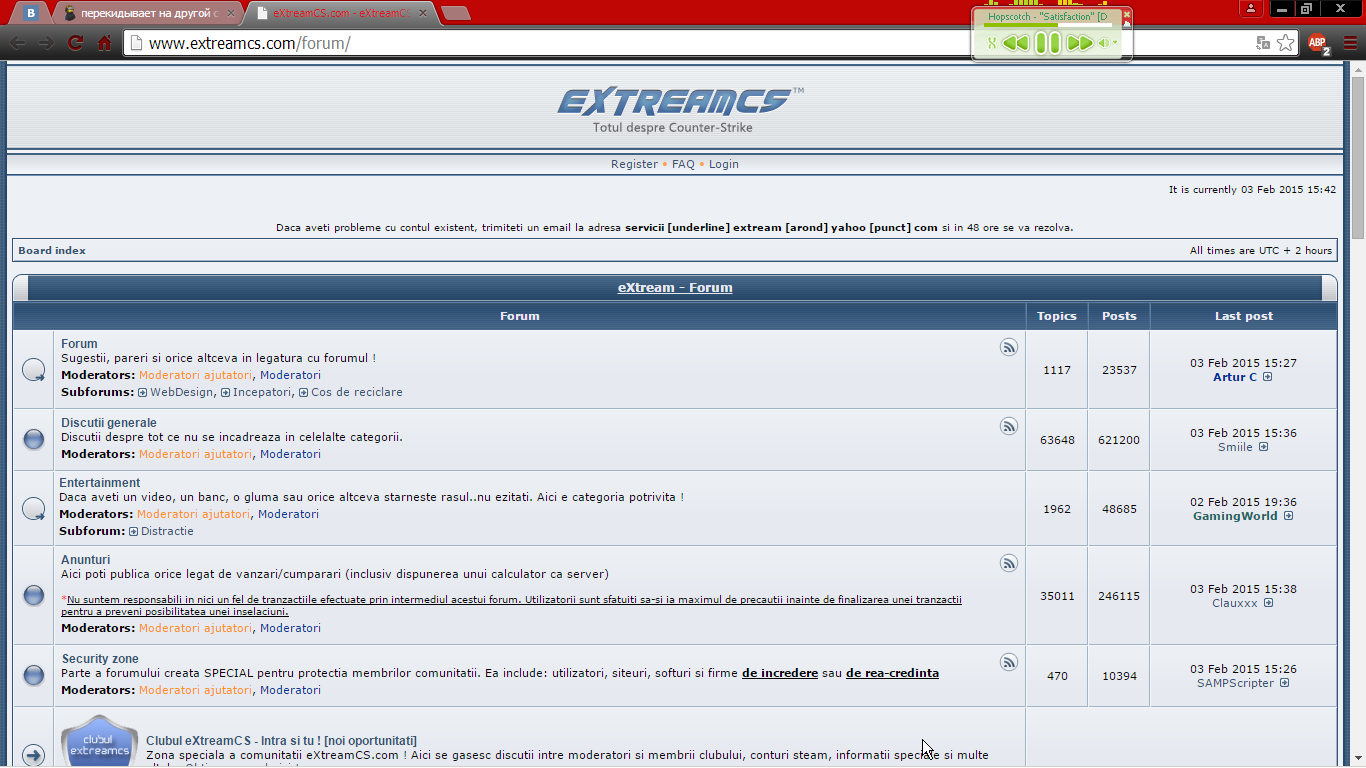Open the Chrome menu hamburger icon
Viewport: 1366px width, 768px height.
(1350, 43)
